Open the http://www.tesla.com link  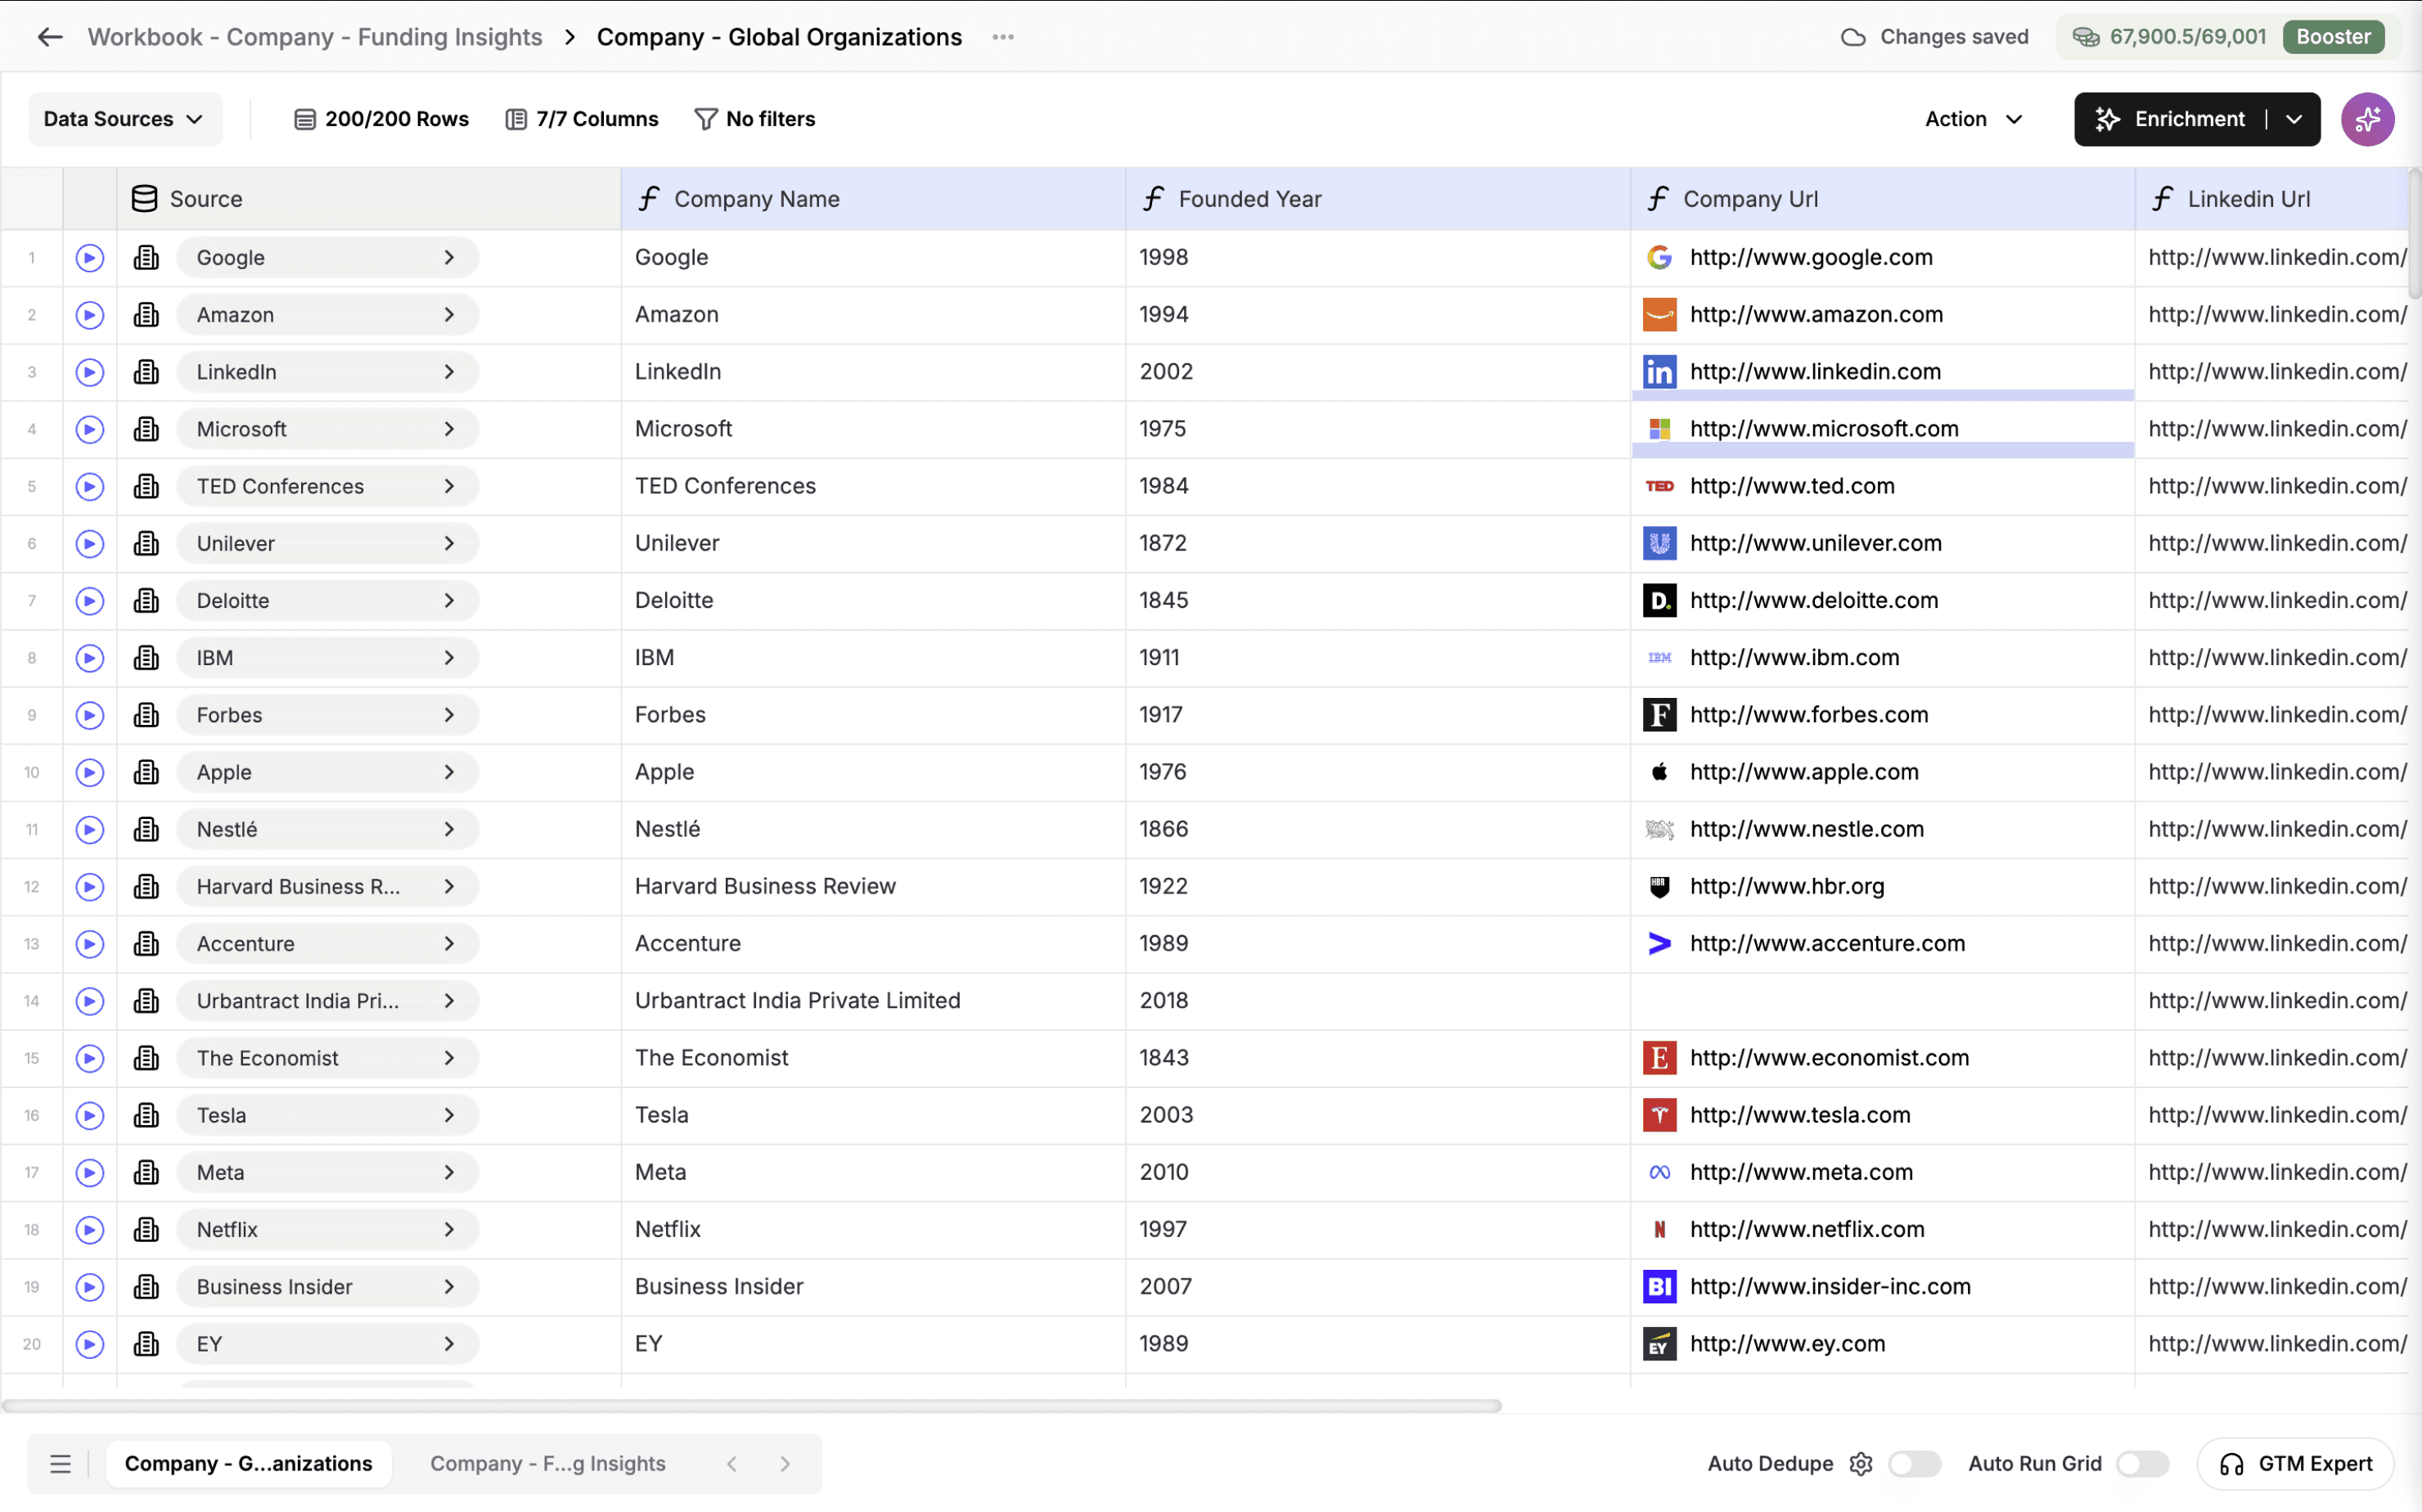pos(1799,1115)
